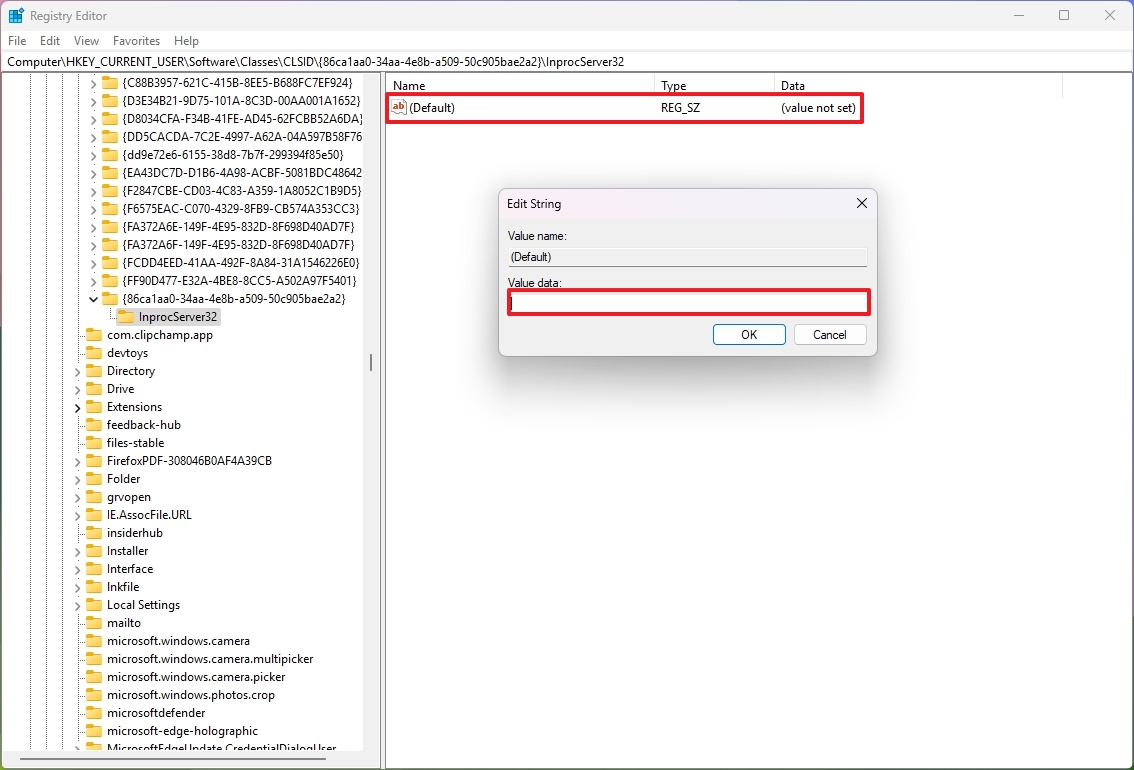Select the Local Settings folder icon

pos(94,604)
